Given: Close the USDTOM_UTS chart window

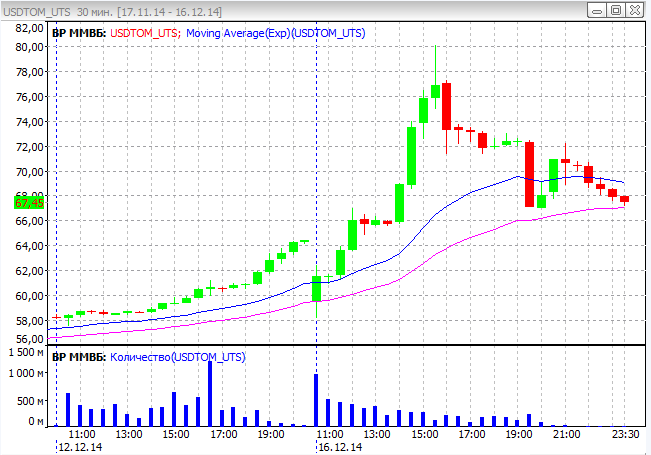Looking at the screenshot, I should [x=635, y=10].
